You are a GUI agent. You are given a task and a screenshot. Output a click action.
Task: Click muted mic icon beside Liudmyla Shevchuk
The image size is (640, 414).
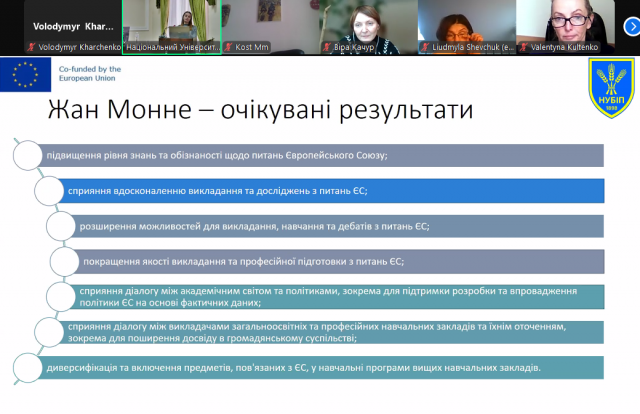tap(425, 47)
